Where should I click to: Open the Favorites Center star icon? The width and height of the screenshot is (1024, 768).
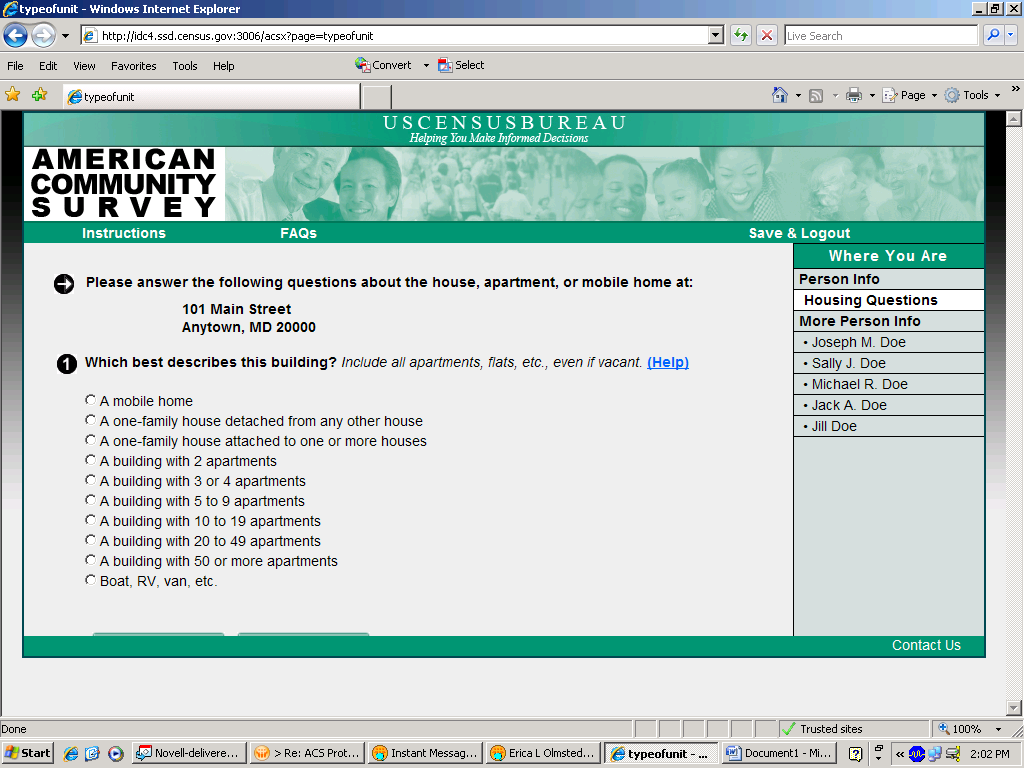(x=12, y=95)
